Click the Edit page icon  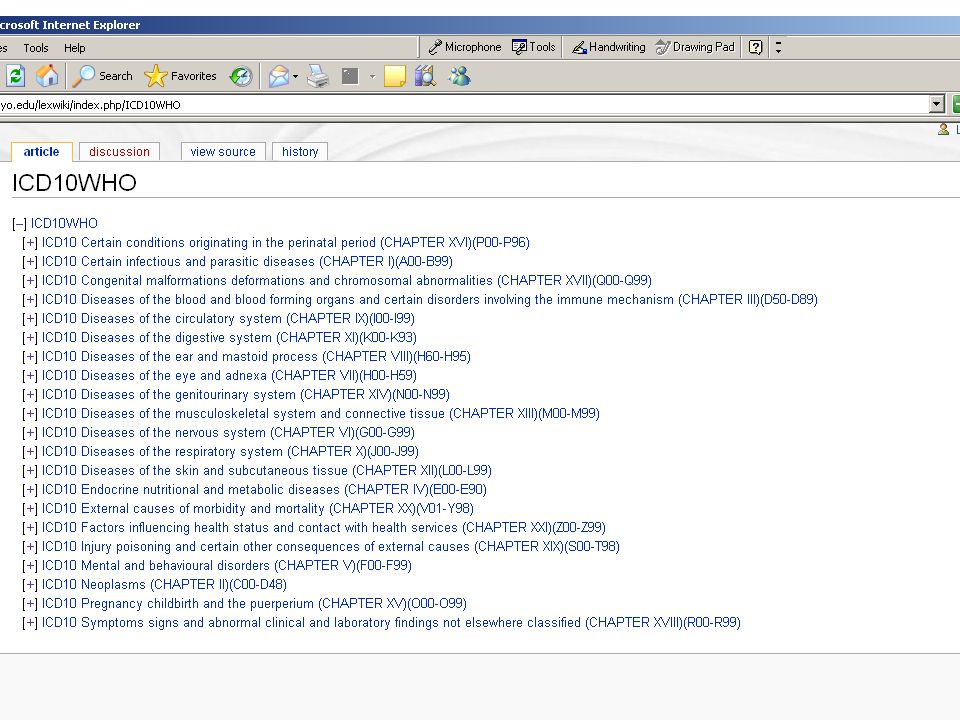point(350,77)
